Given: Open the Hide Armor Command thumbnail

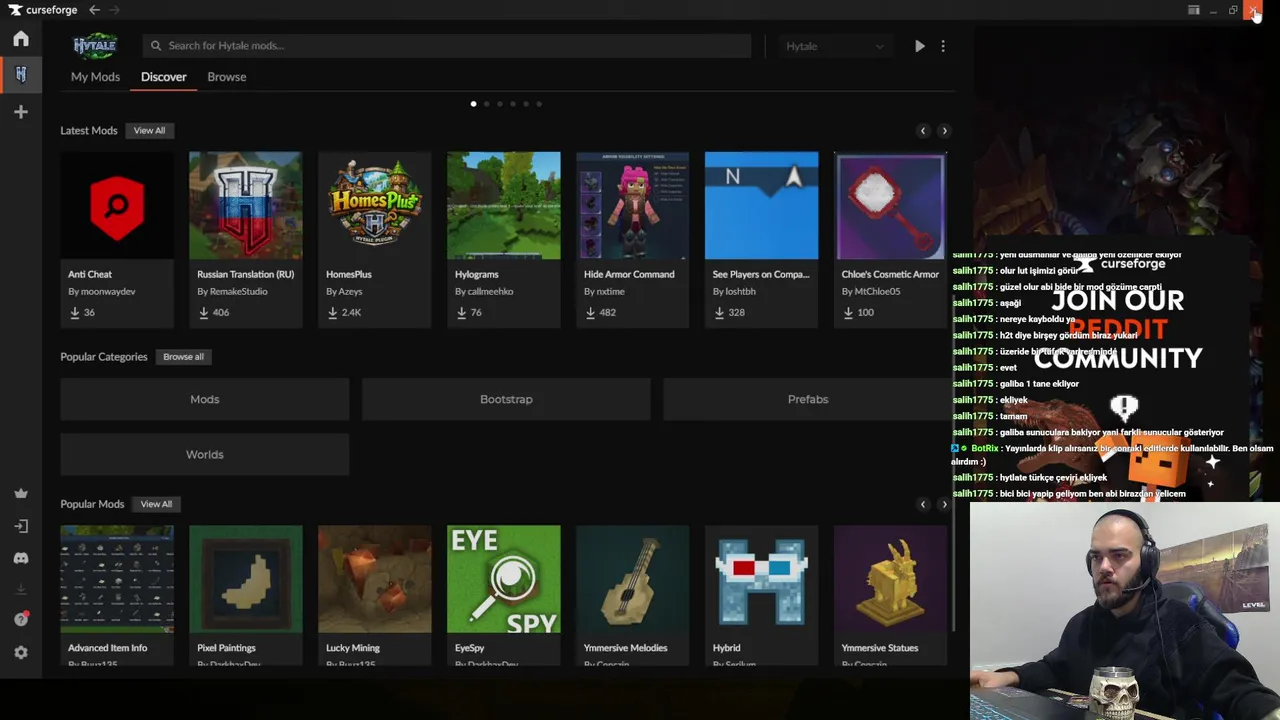Looking at the screenshot, I should 633,206.
